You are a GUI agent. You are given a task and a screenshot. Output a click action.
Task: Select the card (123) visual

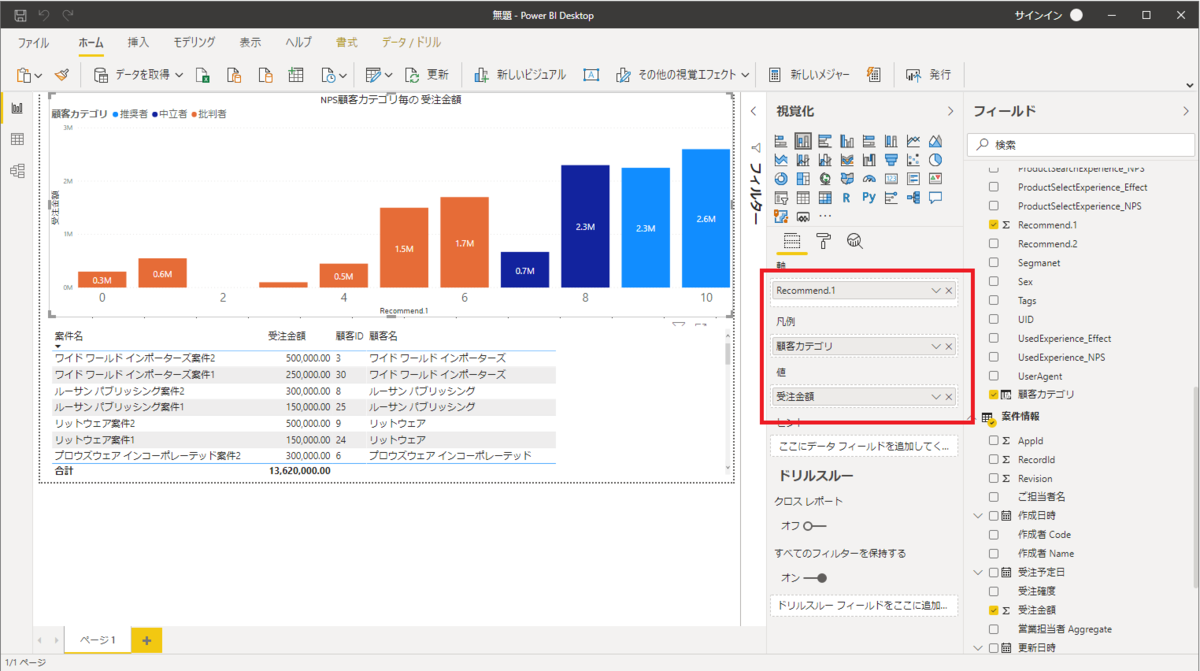[891, 178]
